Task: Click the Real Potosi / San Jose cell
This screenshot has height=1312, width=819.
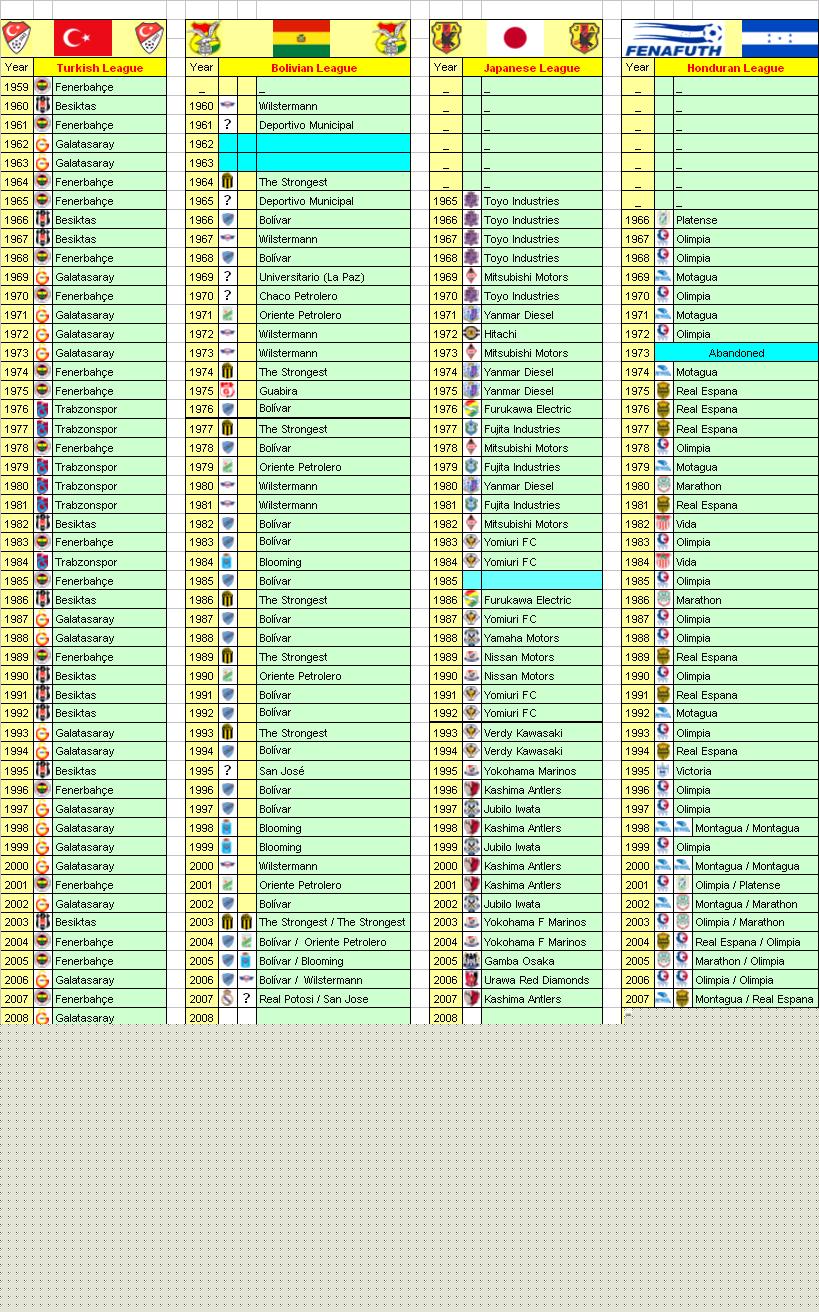Action: [332, 999]
